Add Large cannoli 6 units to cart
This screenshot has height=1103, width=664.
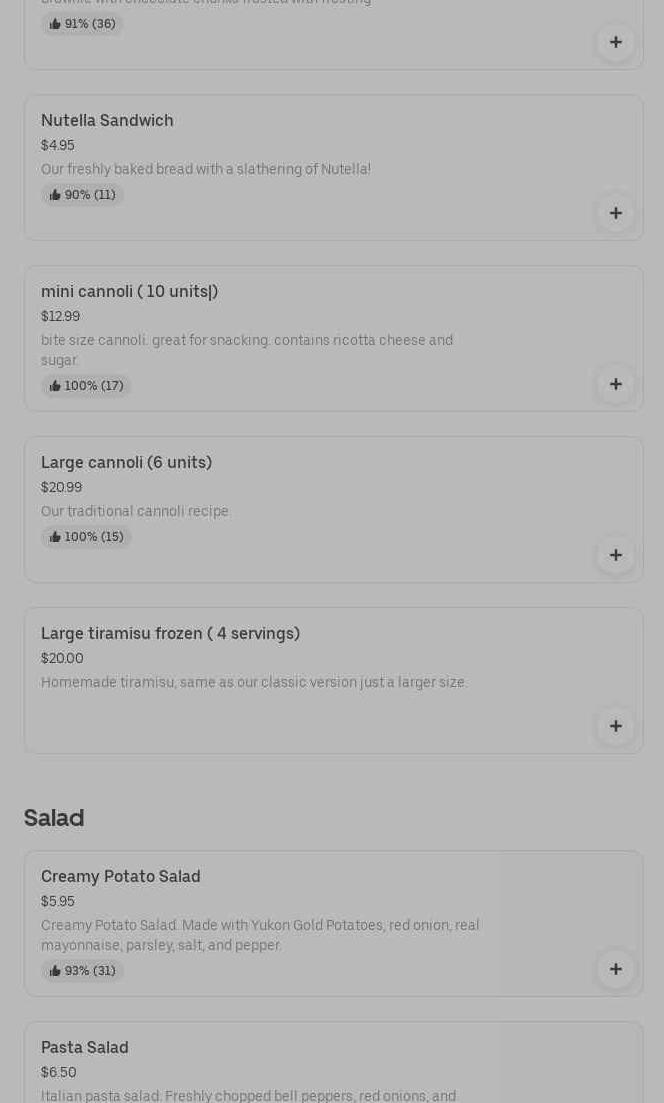pyautogui.click(x=615, y=555)
